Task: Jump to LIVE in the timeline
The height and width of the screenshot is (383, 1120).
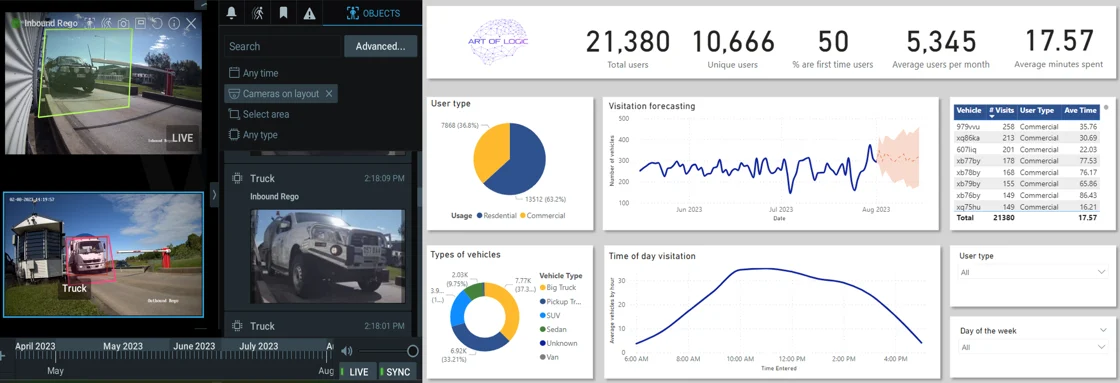Action: [x=355, y=372]
